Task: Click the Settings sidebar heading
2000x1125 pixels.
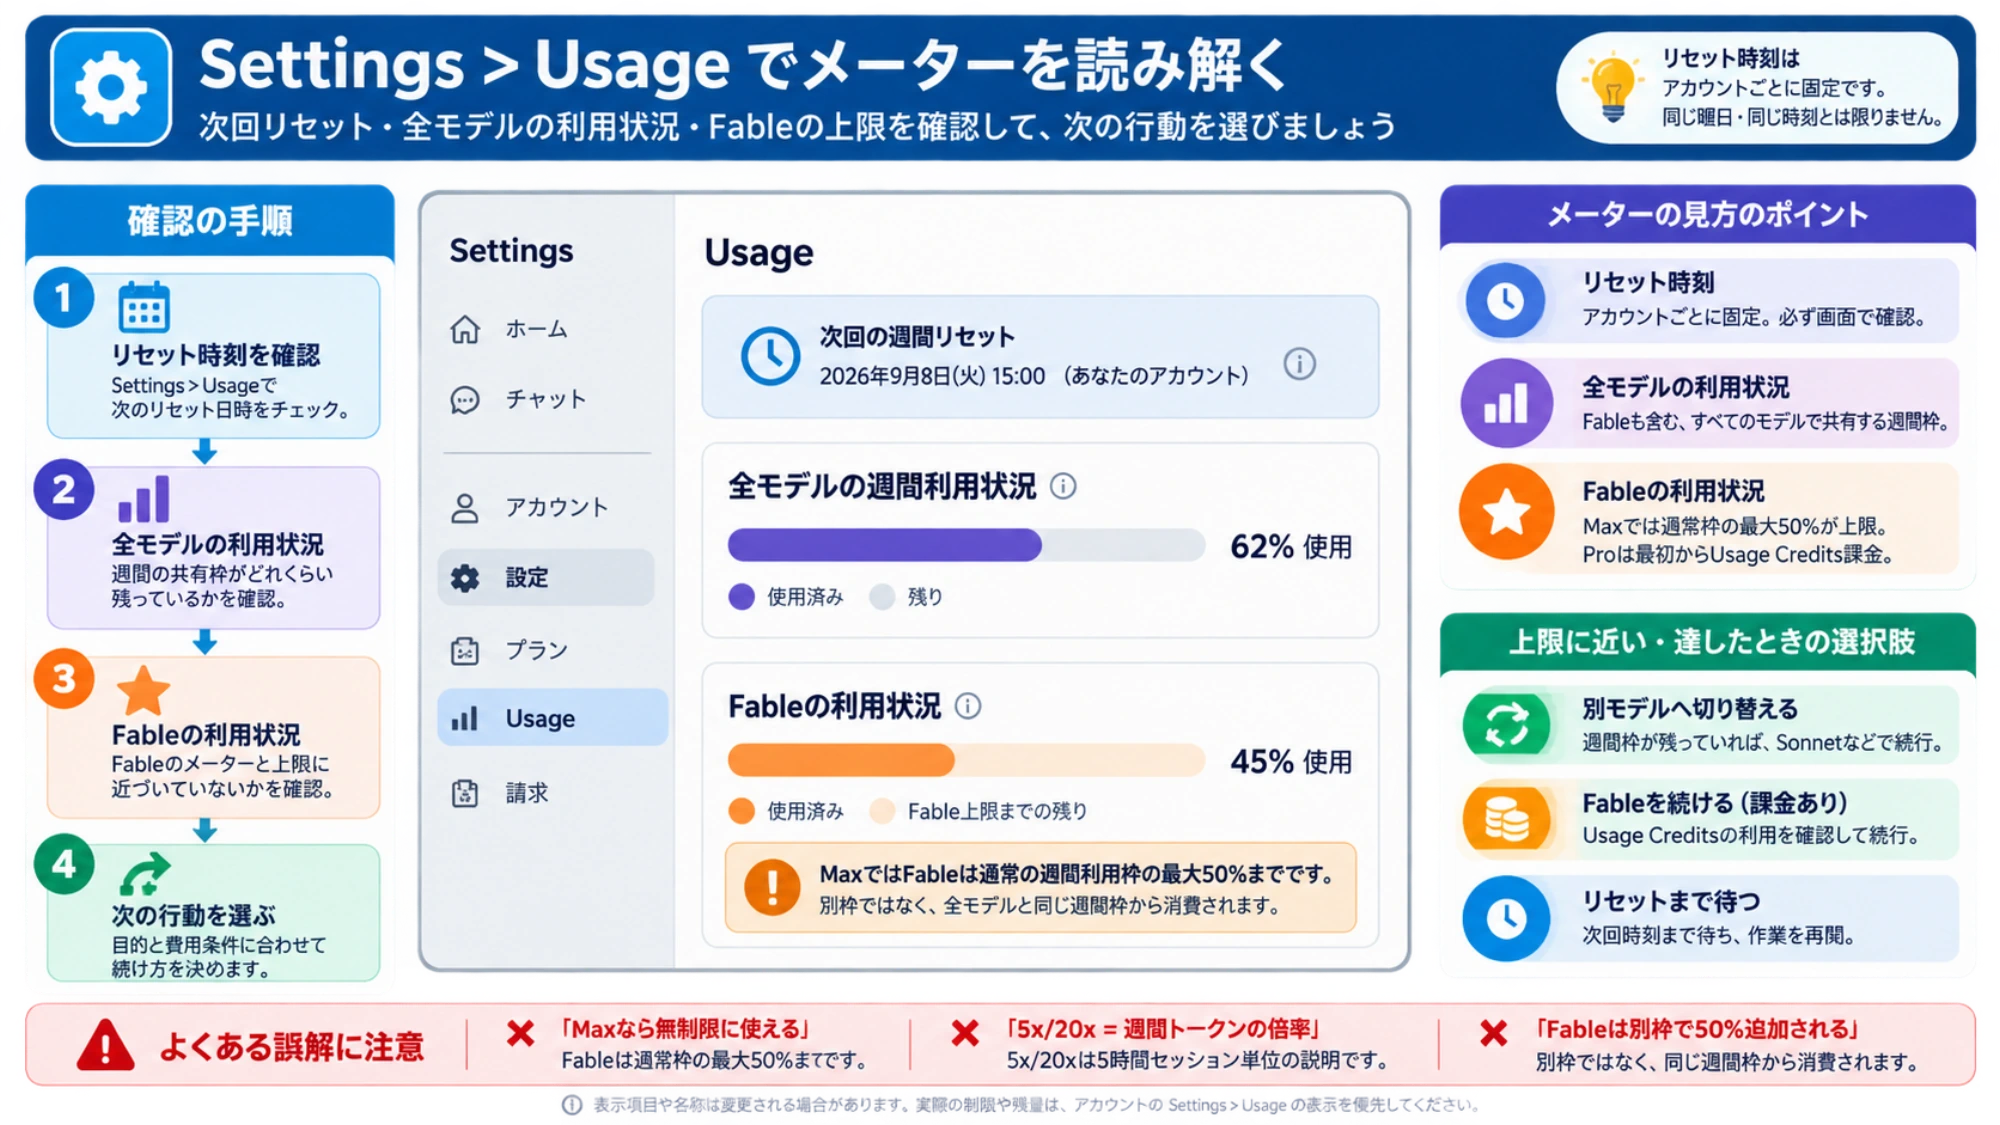Action: [511, 250]
